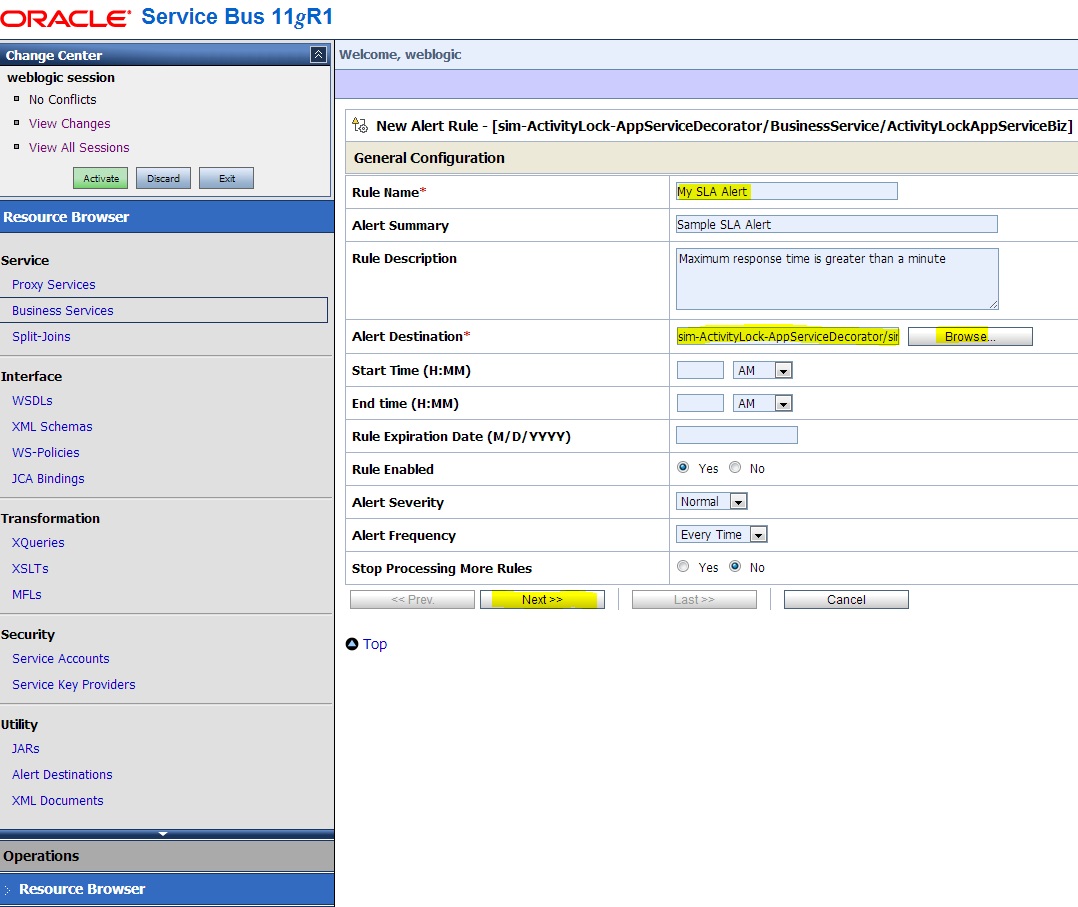Open Service Key Providers
Image resolution: width=1078 pixels, height=907 pixels.
click(74, 686)
